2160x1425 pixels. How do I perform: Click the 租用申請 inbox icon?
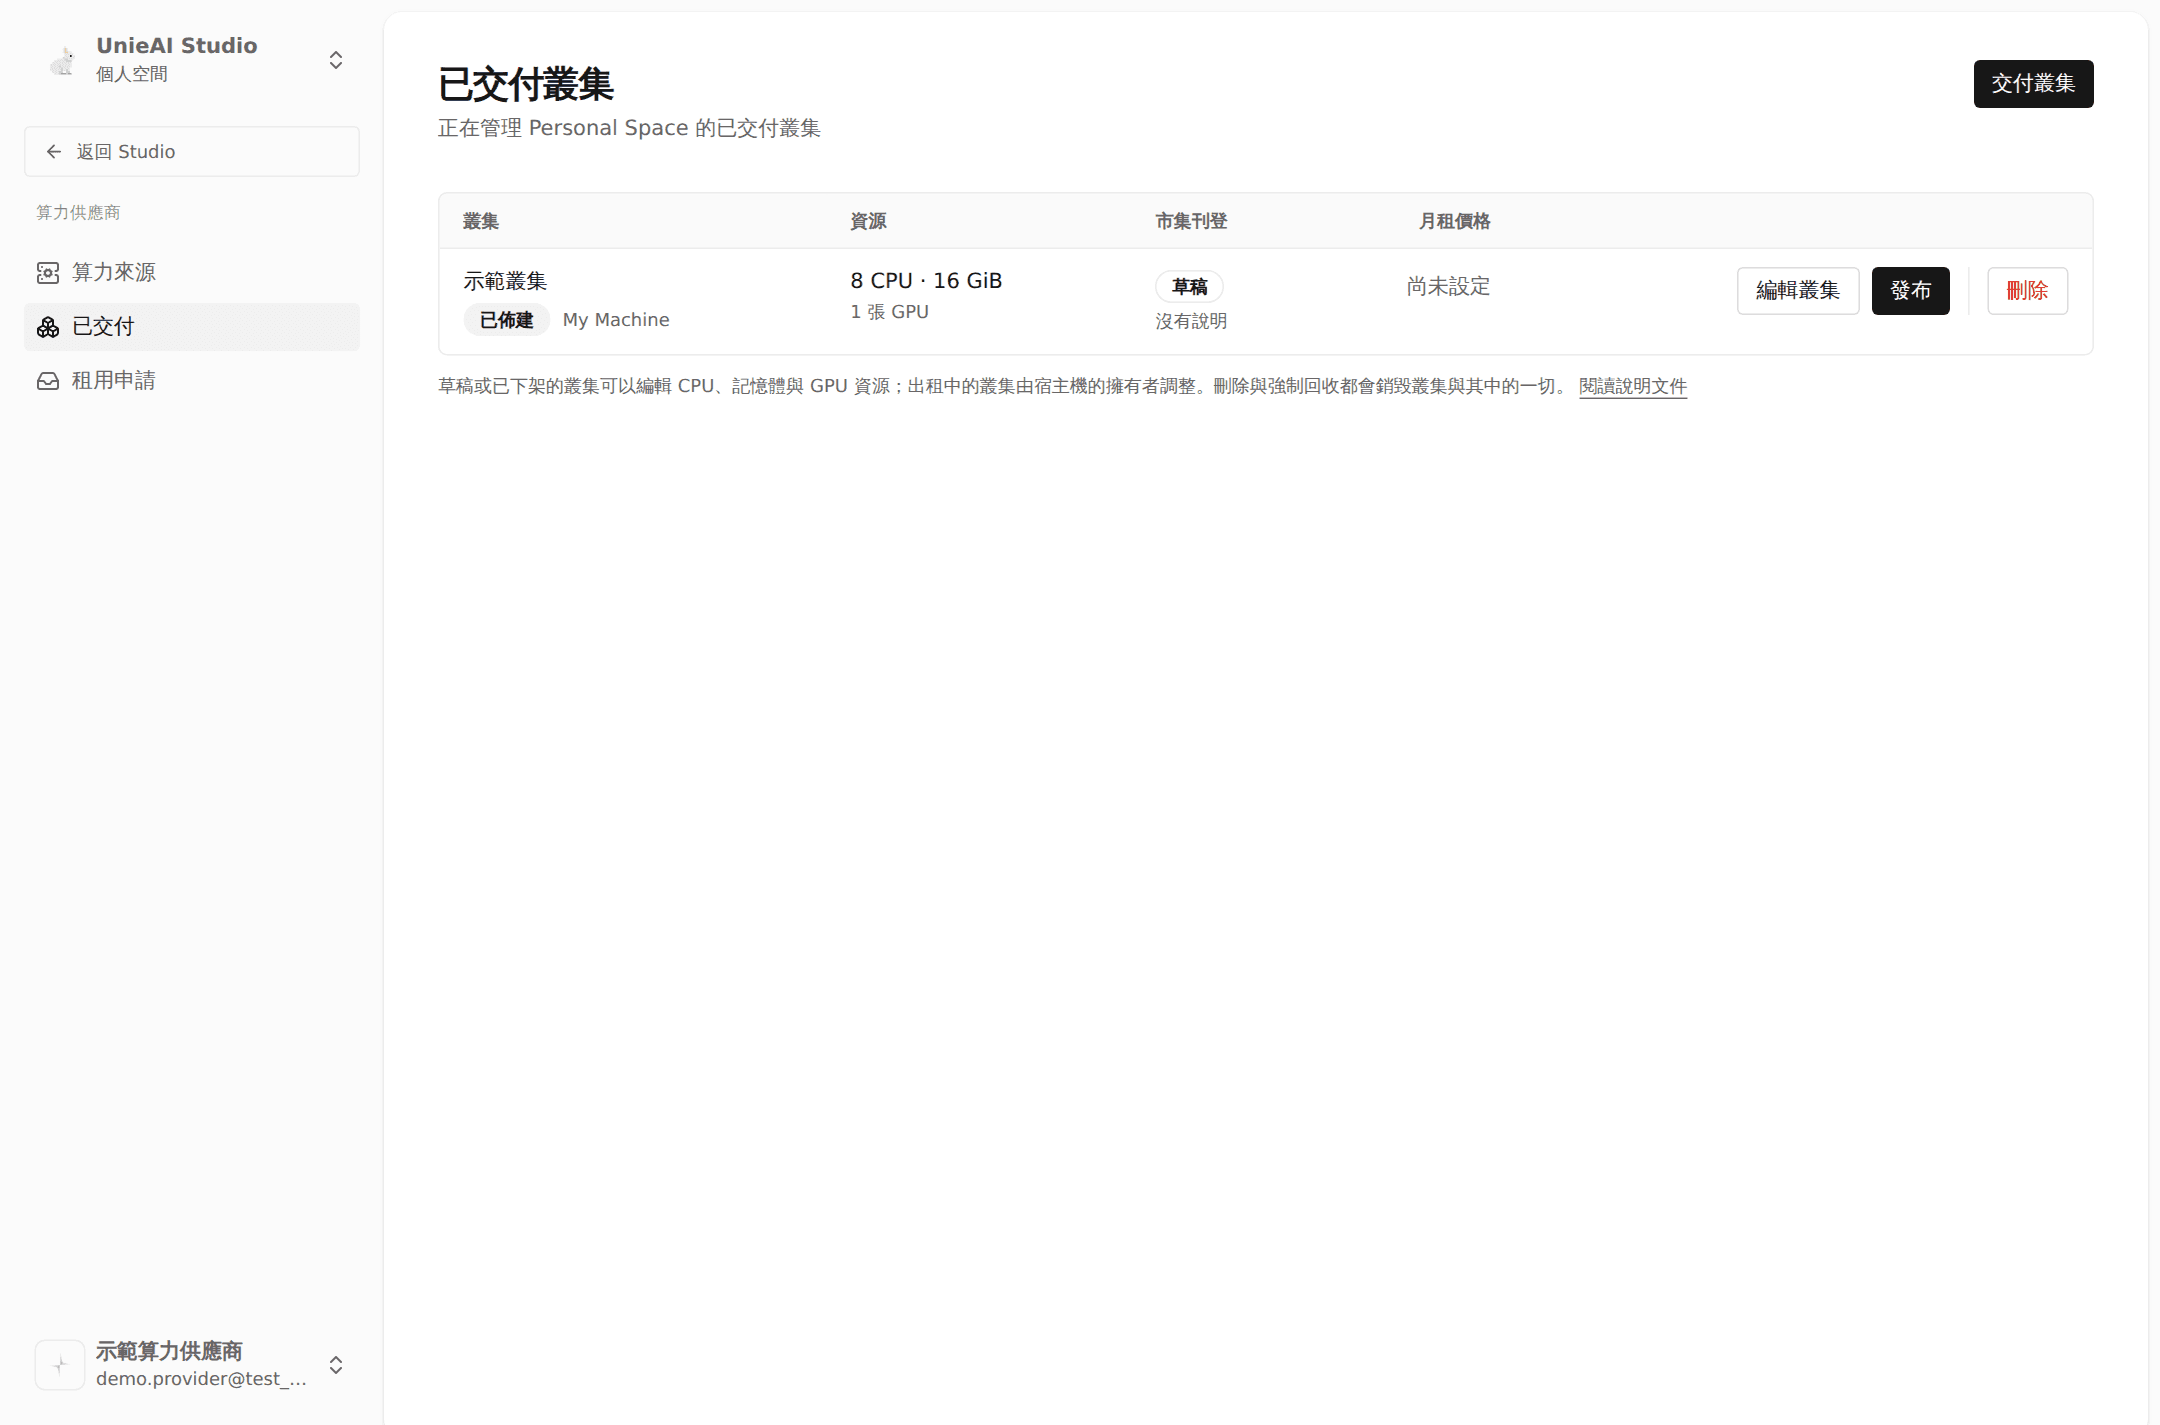pyautogui.click(x=48, y=381)
